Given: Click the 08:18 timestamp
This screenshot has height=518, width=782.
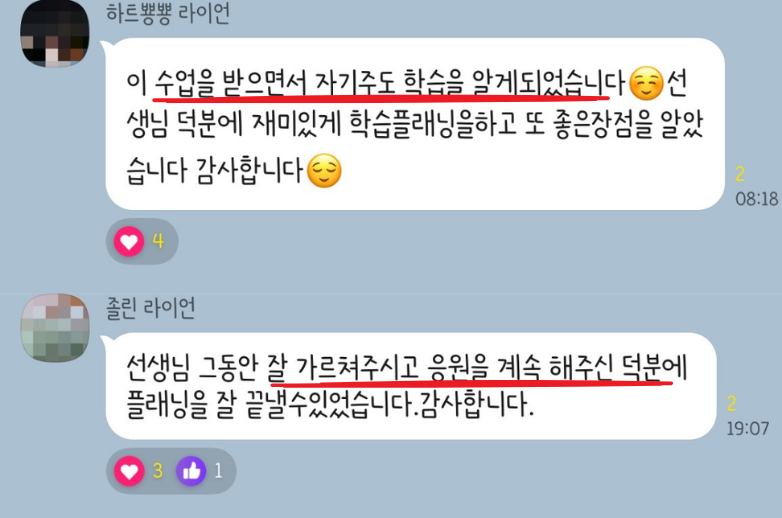Looking at the screenshot, I should tap(757, 199).
